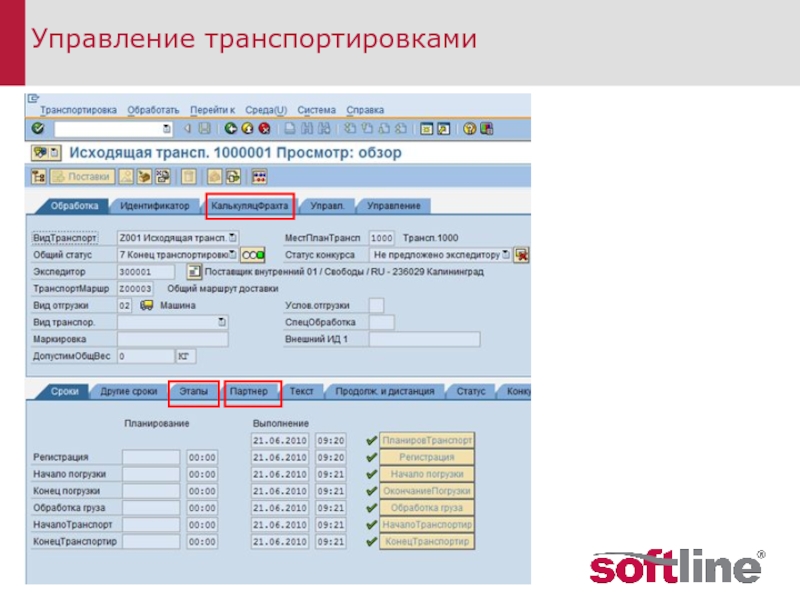This screenshot has height=600, width=800.
Task: Click the Save diskette icon
Action: click(204, 129)
